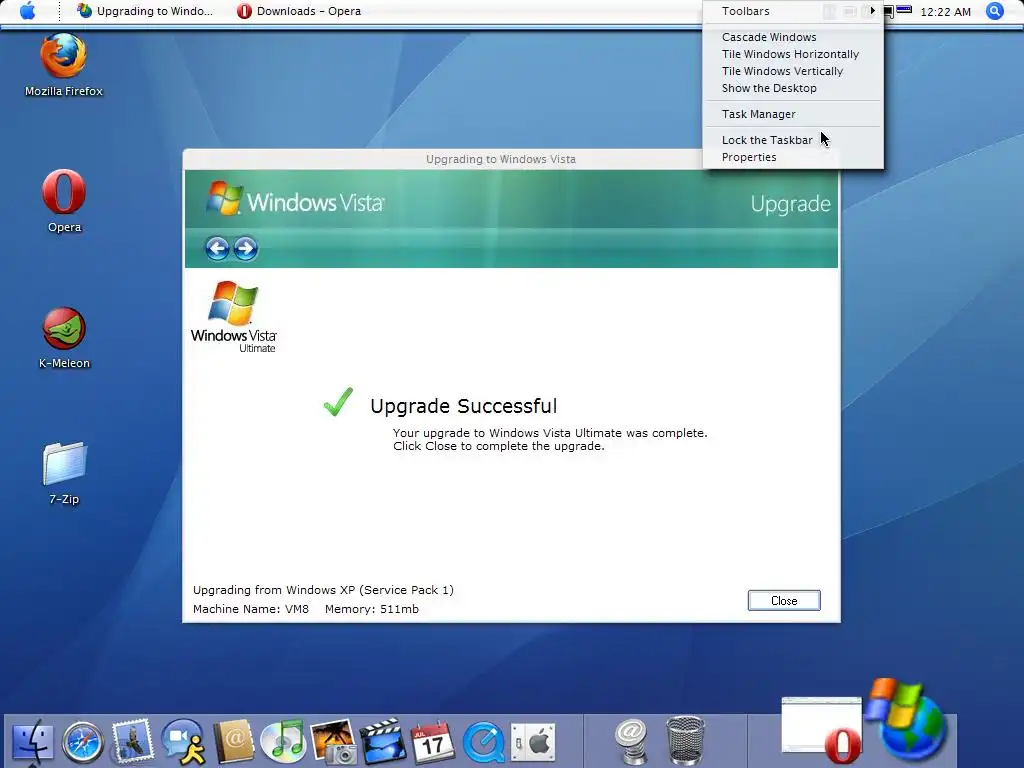Click the Forward arrow in upgrade window

tap(246, 249)
